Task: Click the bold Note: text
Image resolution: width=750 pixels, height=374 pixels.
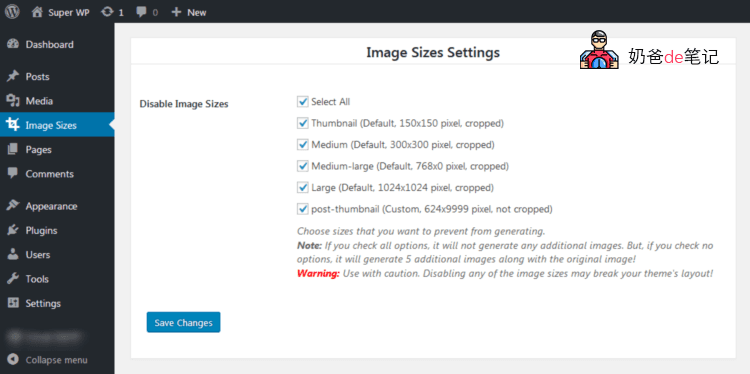Action: point(309,246)
